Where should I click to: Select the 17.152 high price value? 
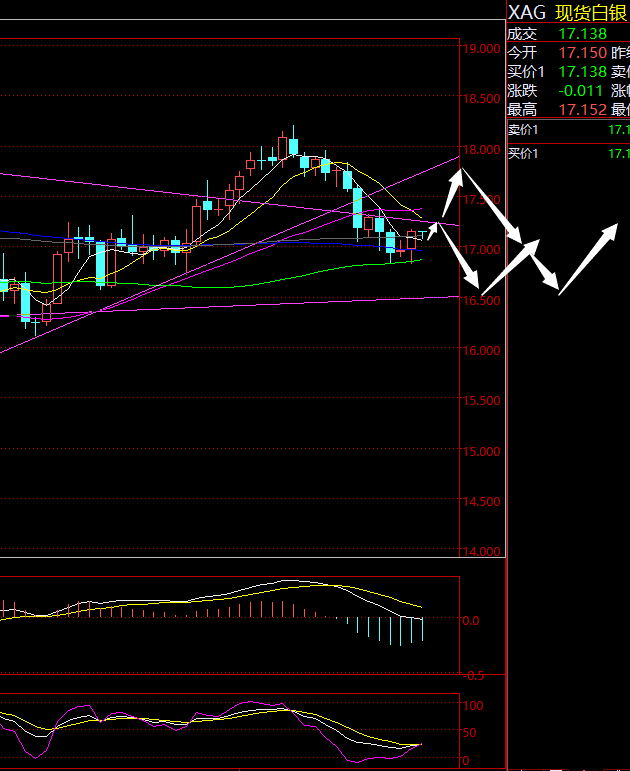(583, 109)
